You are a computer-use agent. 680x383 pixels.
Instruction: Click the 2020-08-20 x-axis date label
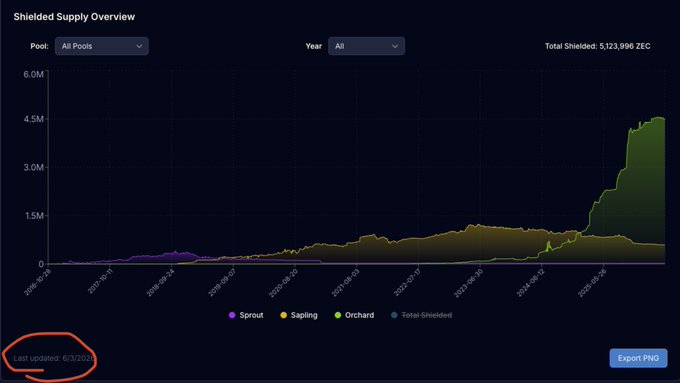coord(284,283)
